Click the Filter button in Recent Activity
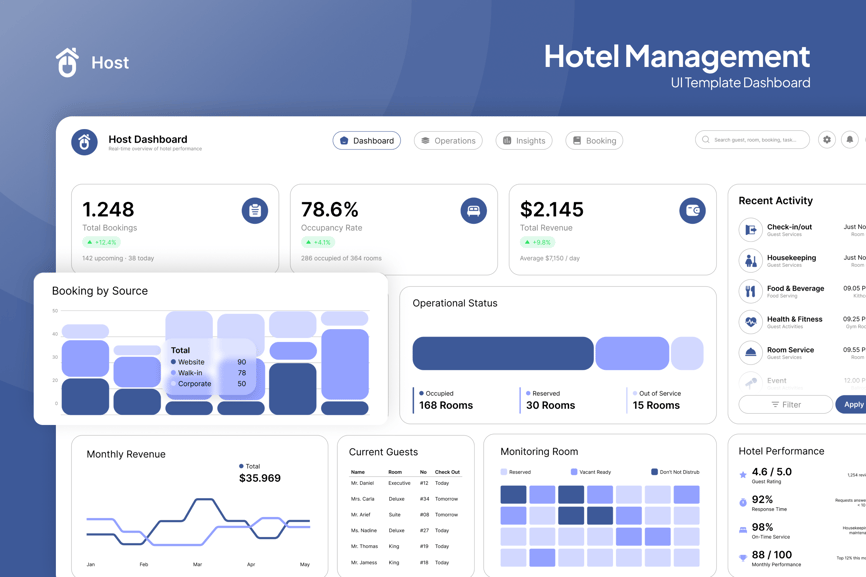Image resolution: width=866 pixels, height=577 pixels. 785,405
